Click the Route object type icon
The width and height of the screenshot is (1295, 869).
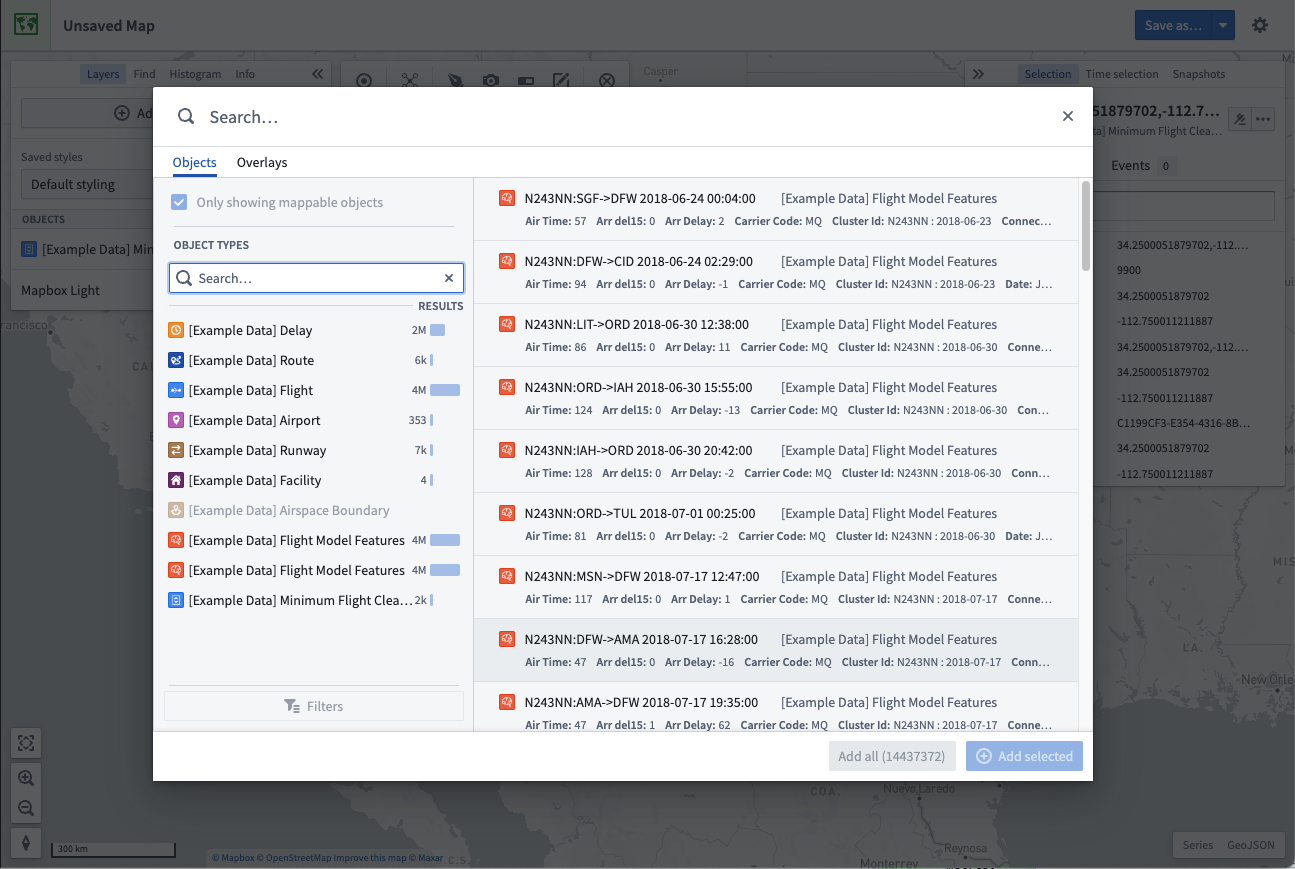pyautogui.click(x=176, y=360)
